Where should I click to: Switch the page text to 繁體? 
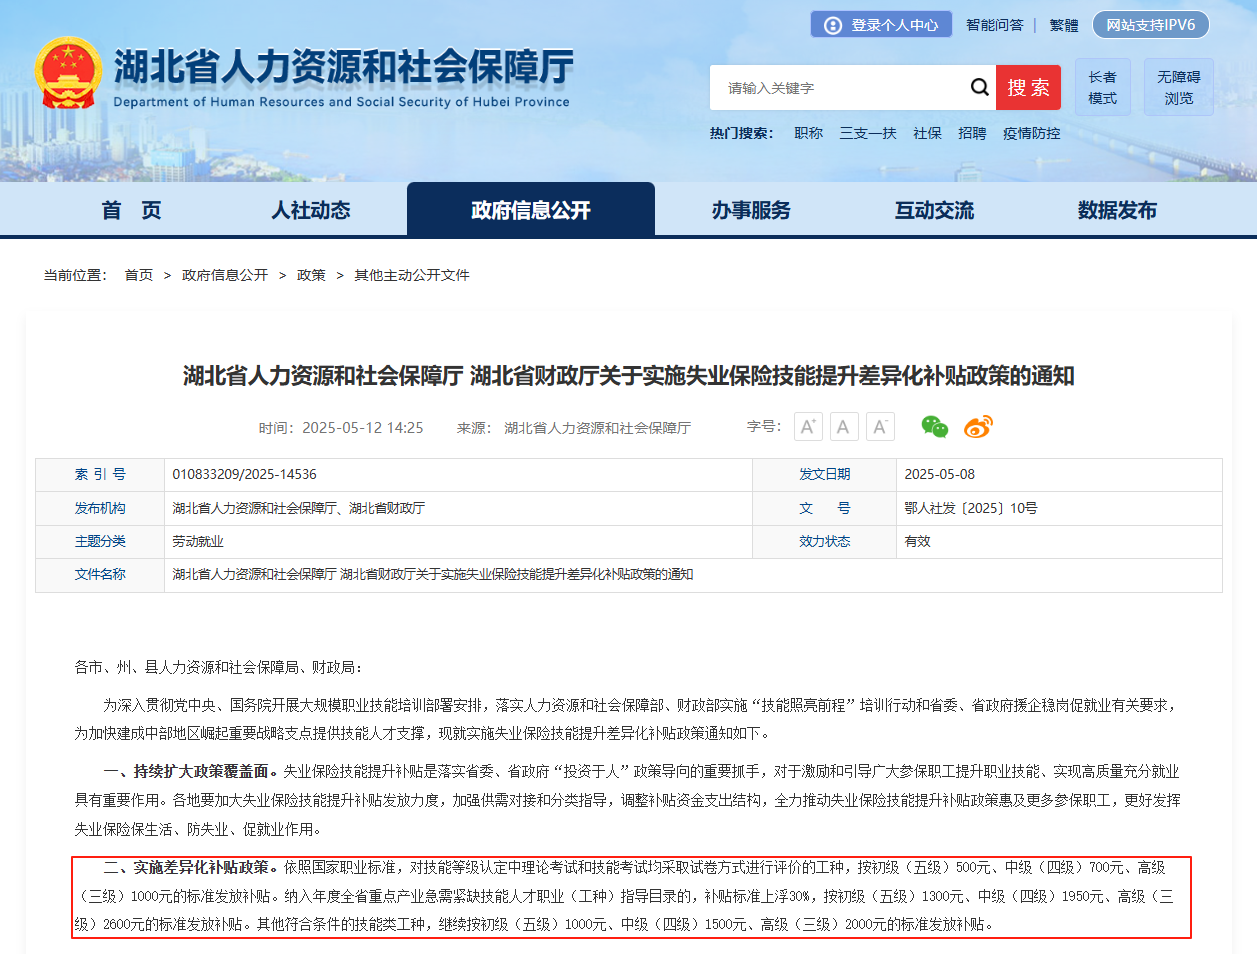1064,25
